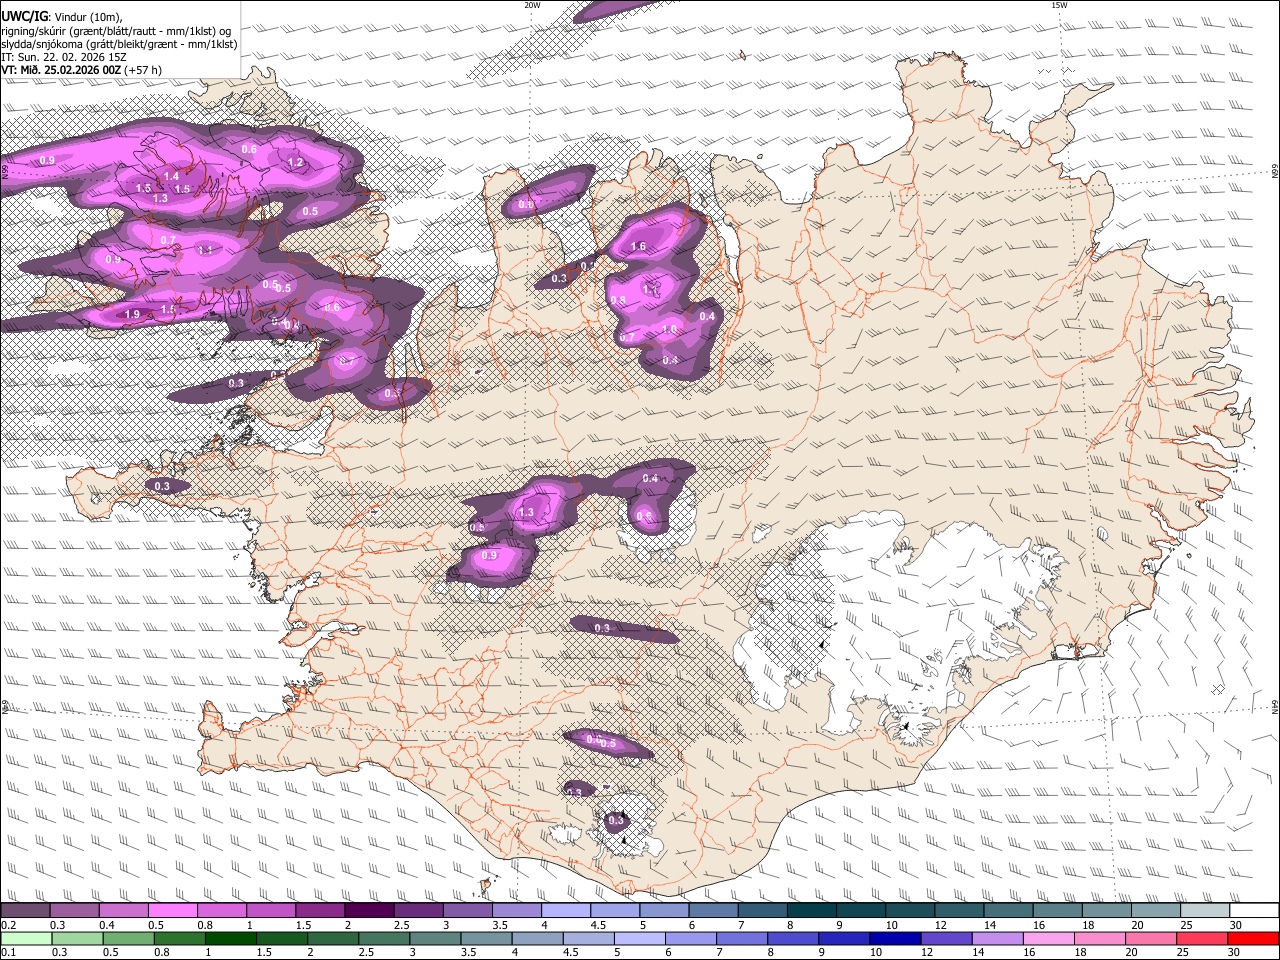Click the 'UWC/IG' title text
Screen dimensions: 1280x960
[25, 16]
